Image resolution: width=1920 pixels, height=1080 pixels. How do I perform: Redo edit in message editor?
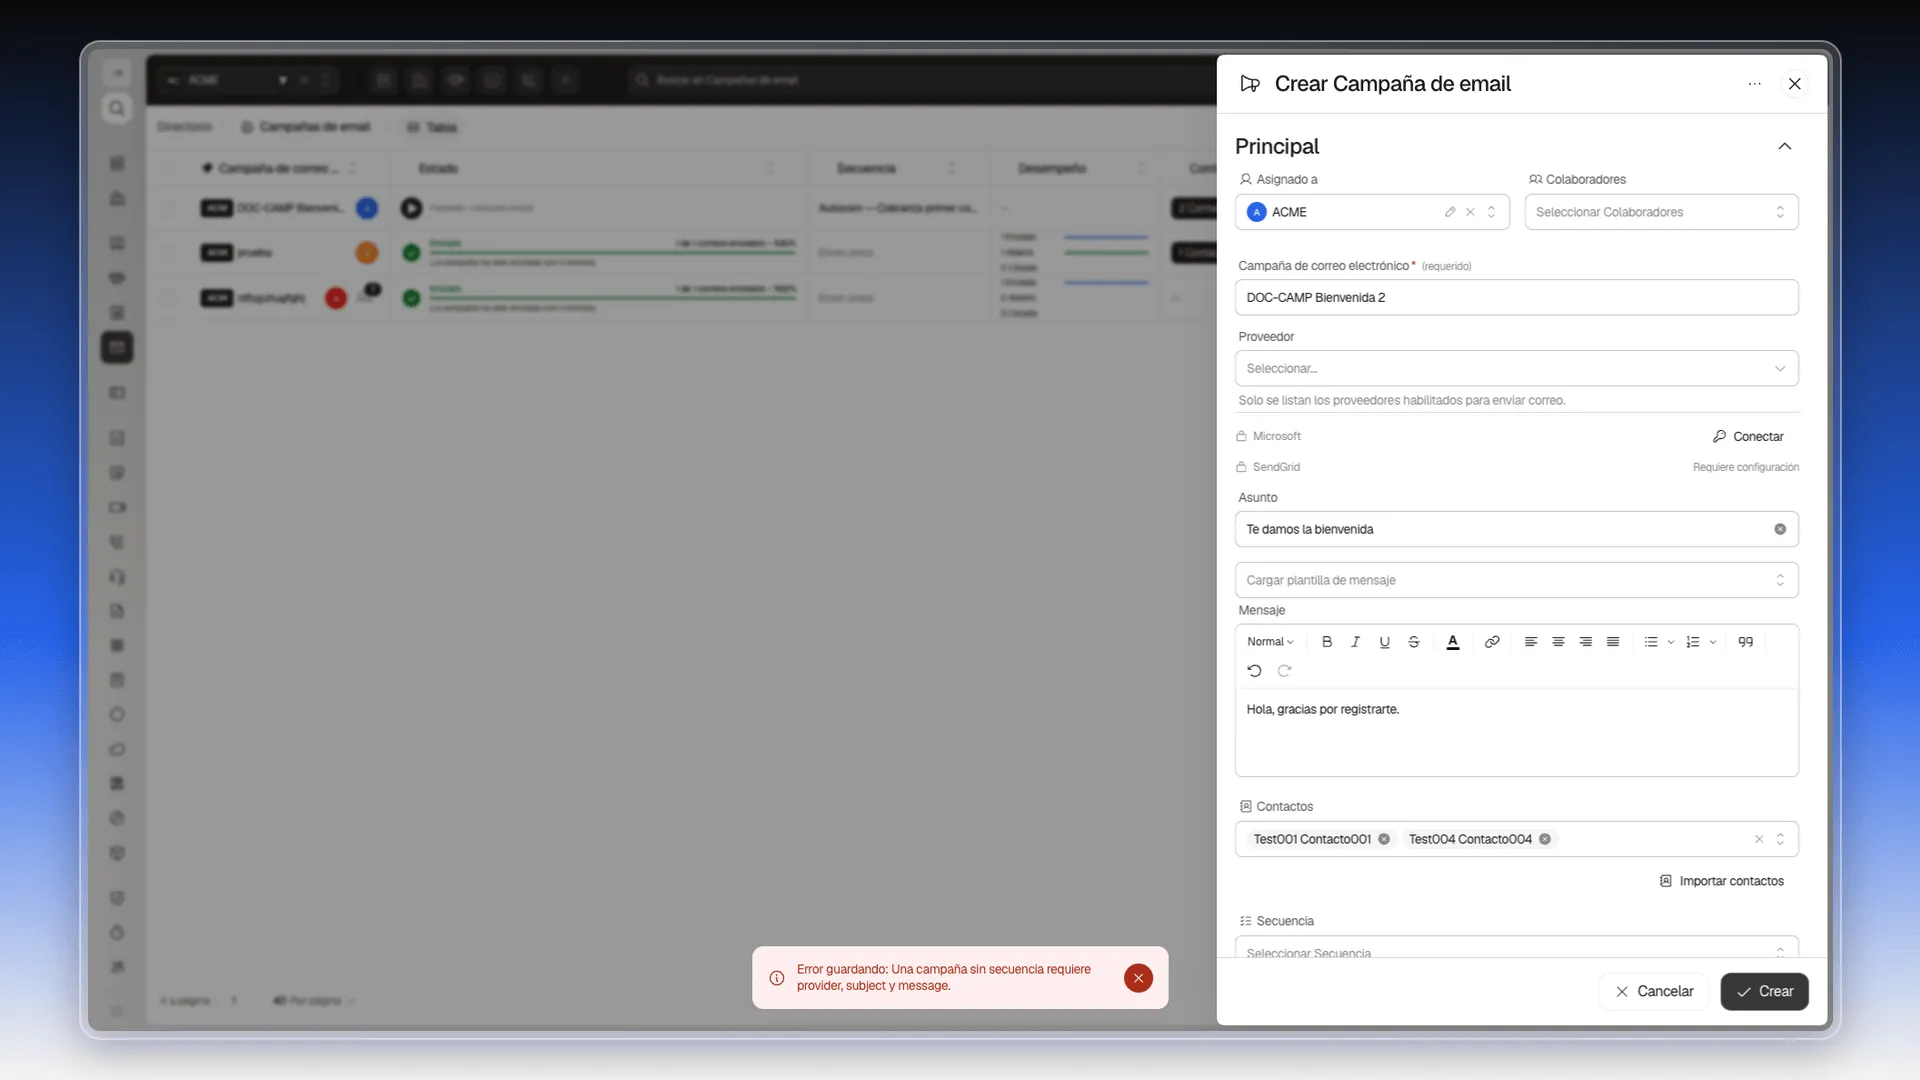1284,671
